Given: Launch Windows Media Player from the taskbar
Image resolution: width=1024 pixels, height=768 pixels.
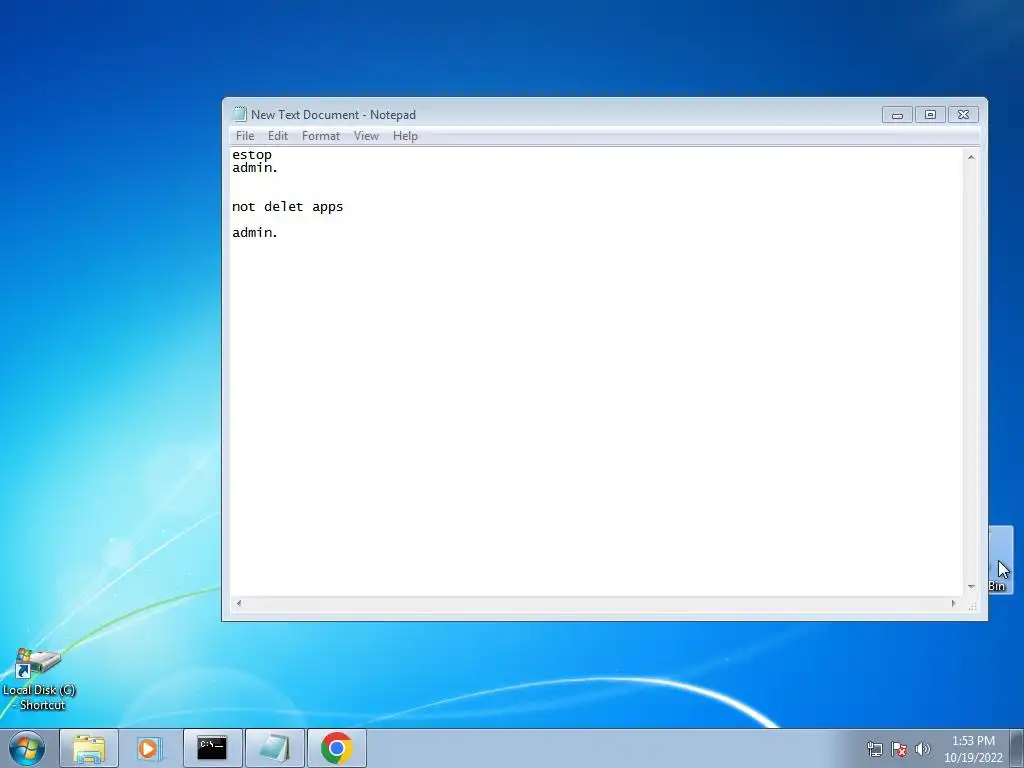Looking at the screenshot, I should tap(148, 748).
